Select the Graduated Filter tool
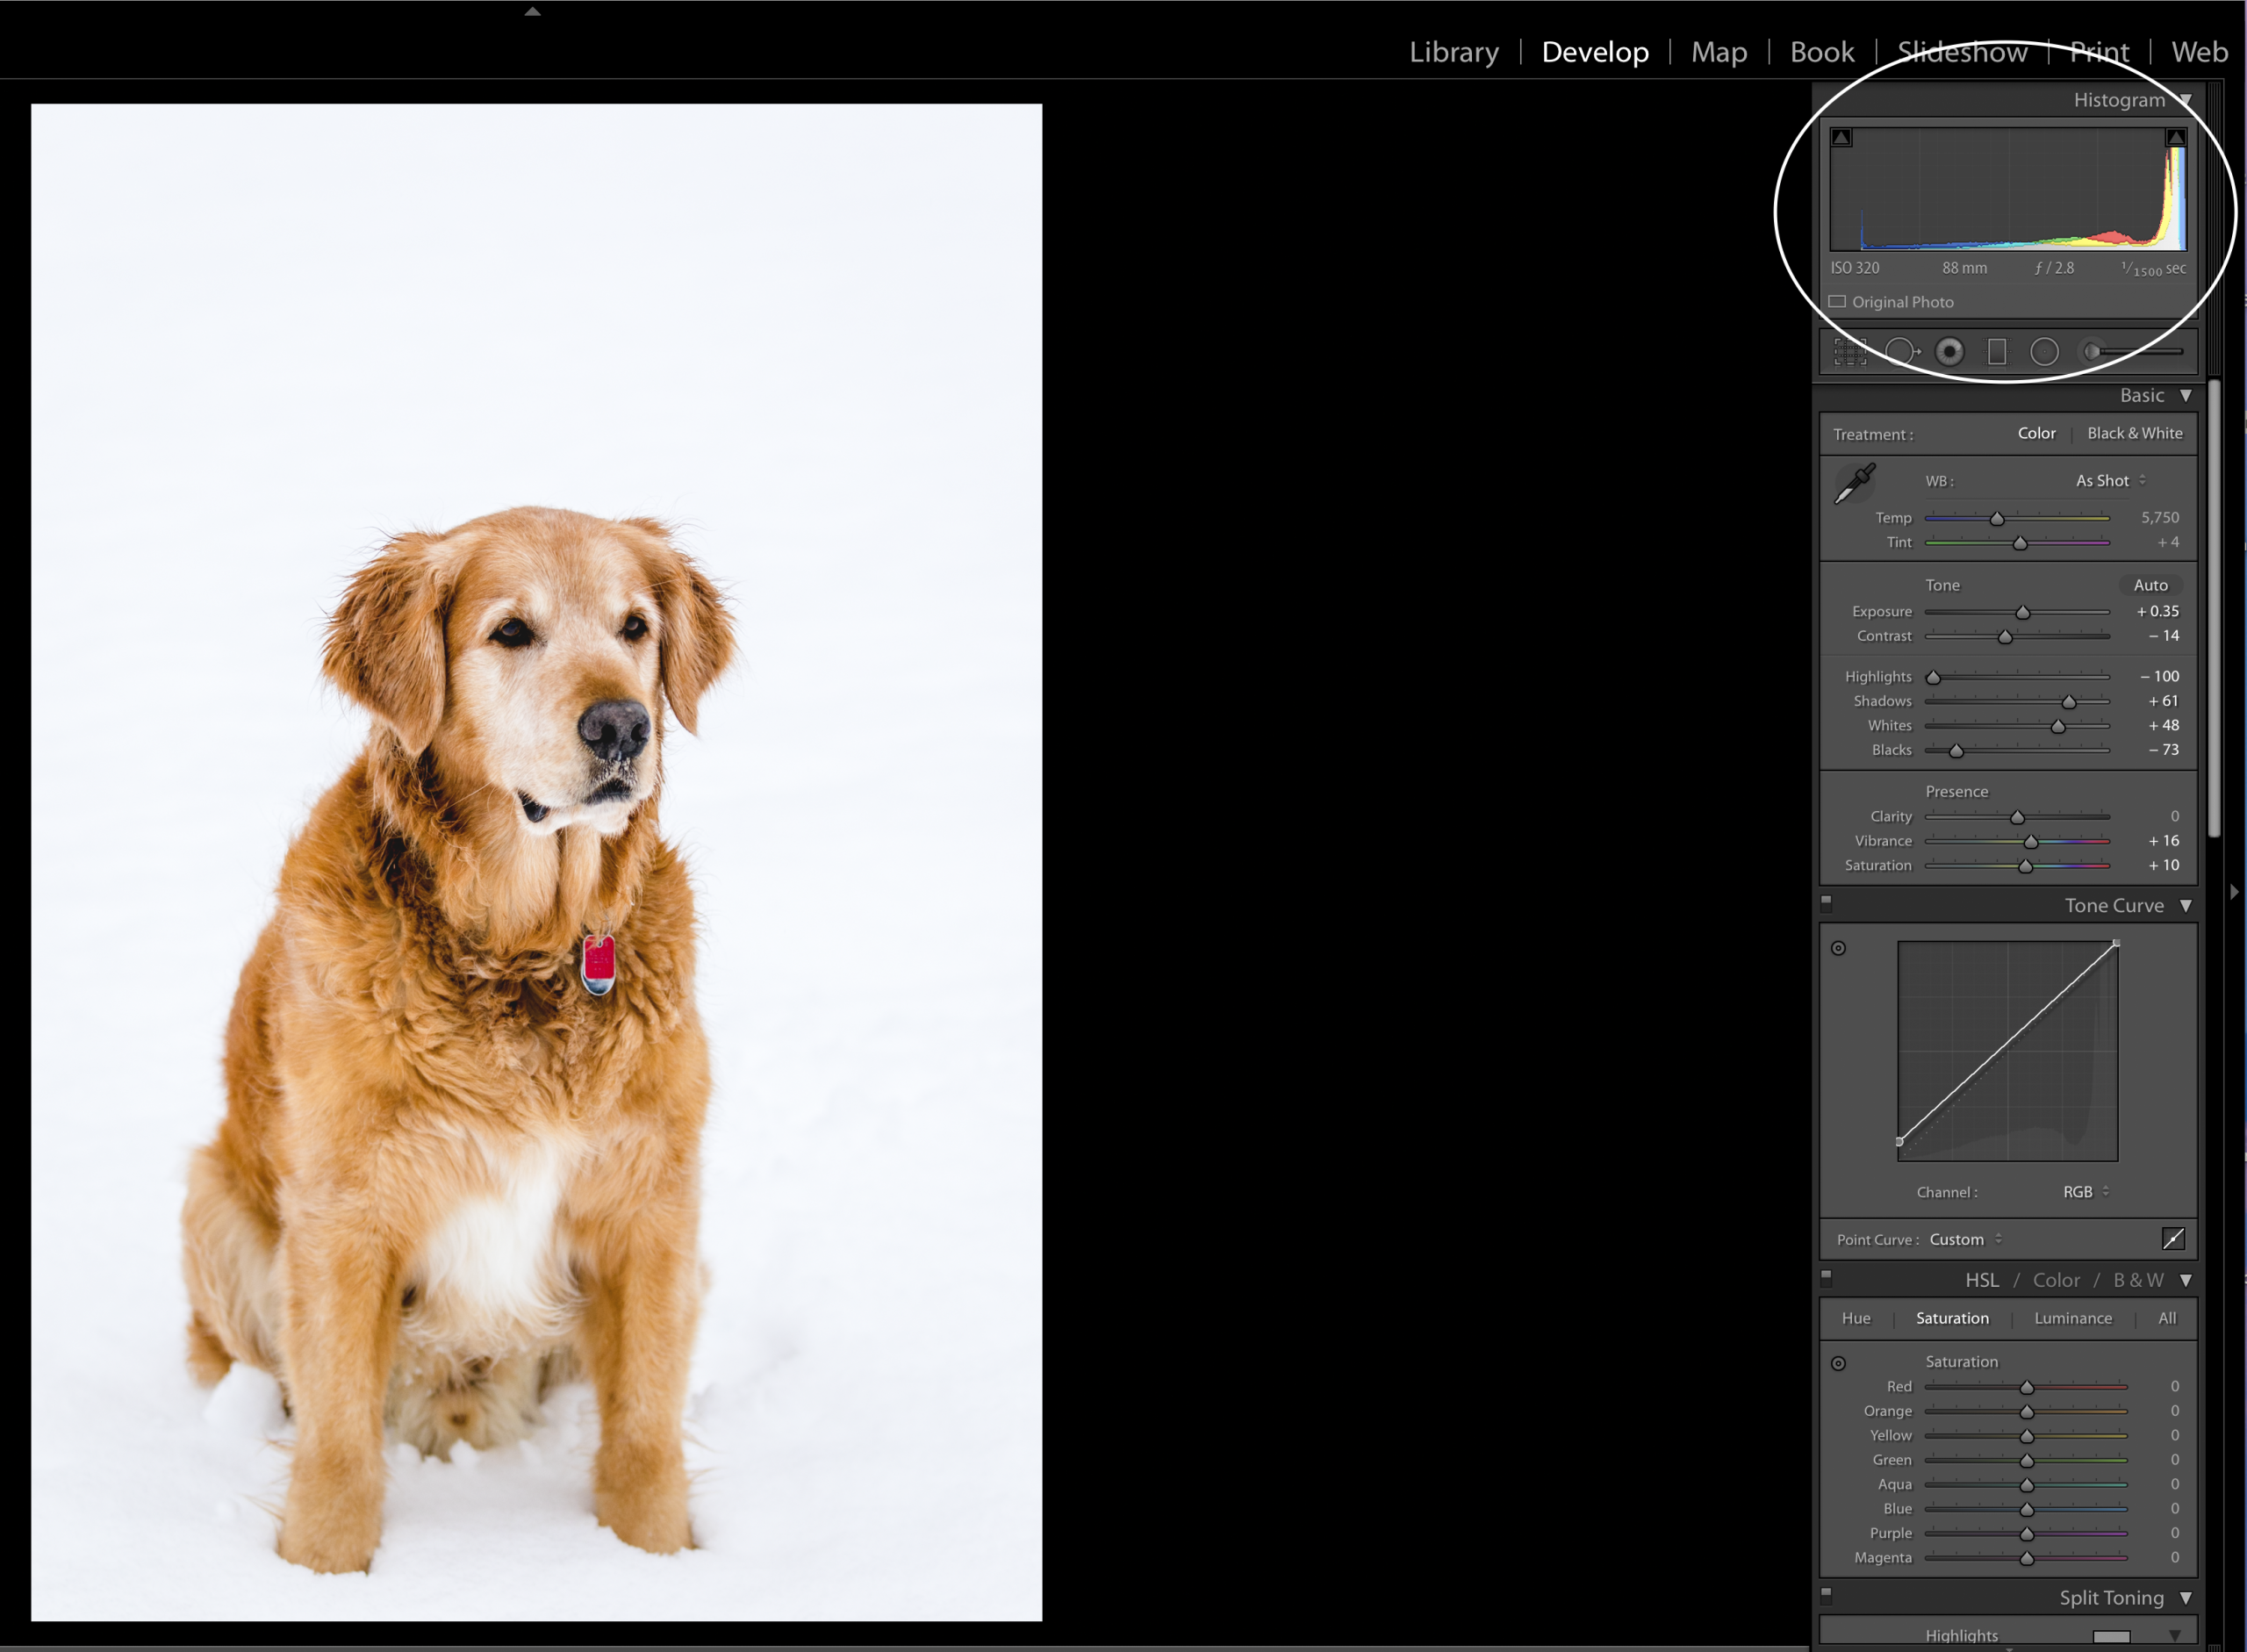 pos(1997,352)
